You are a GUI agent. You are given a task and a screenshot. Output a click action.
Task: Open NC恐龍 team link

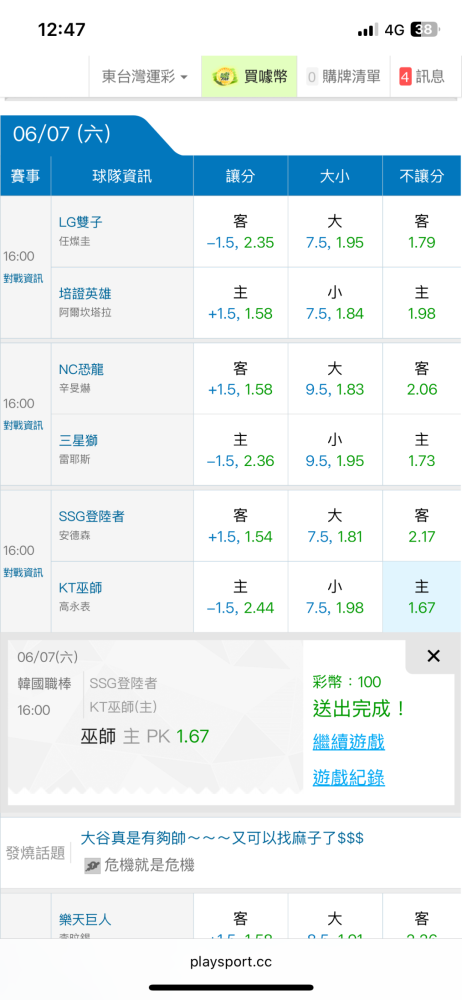click(x=81, y=370)
